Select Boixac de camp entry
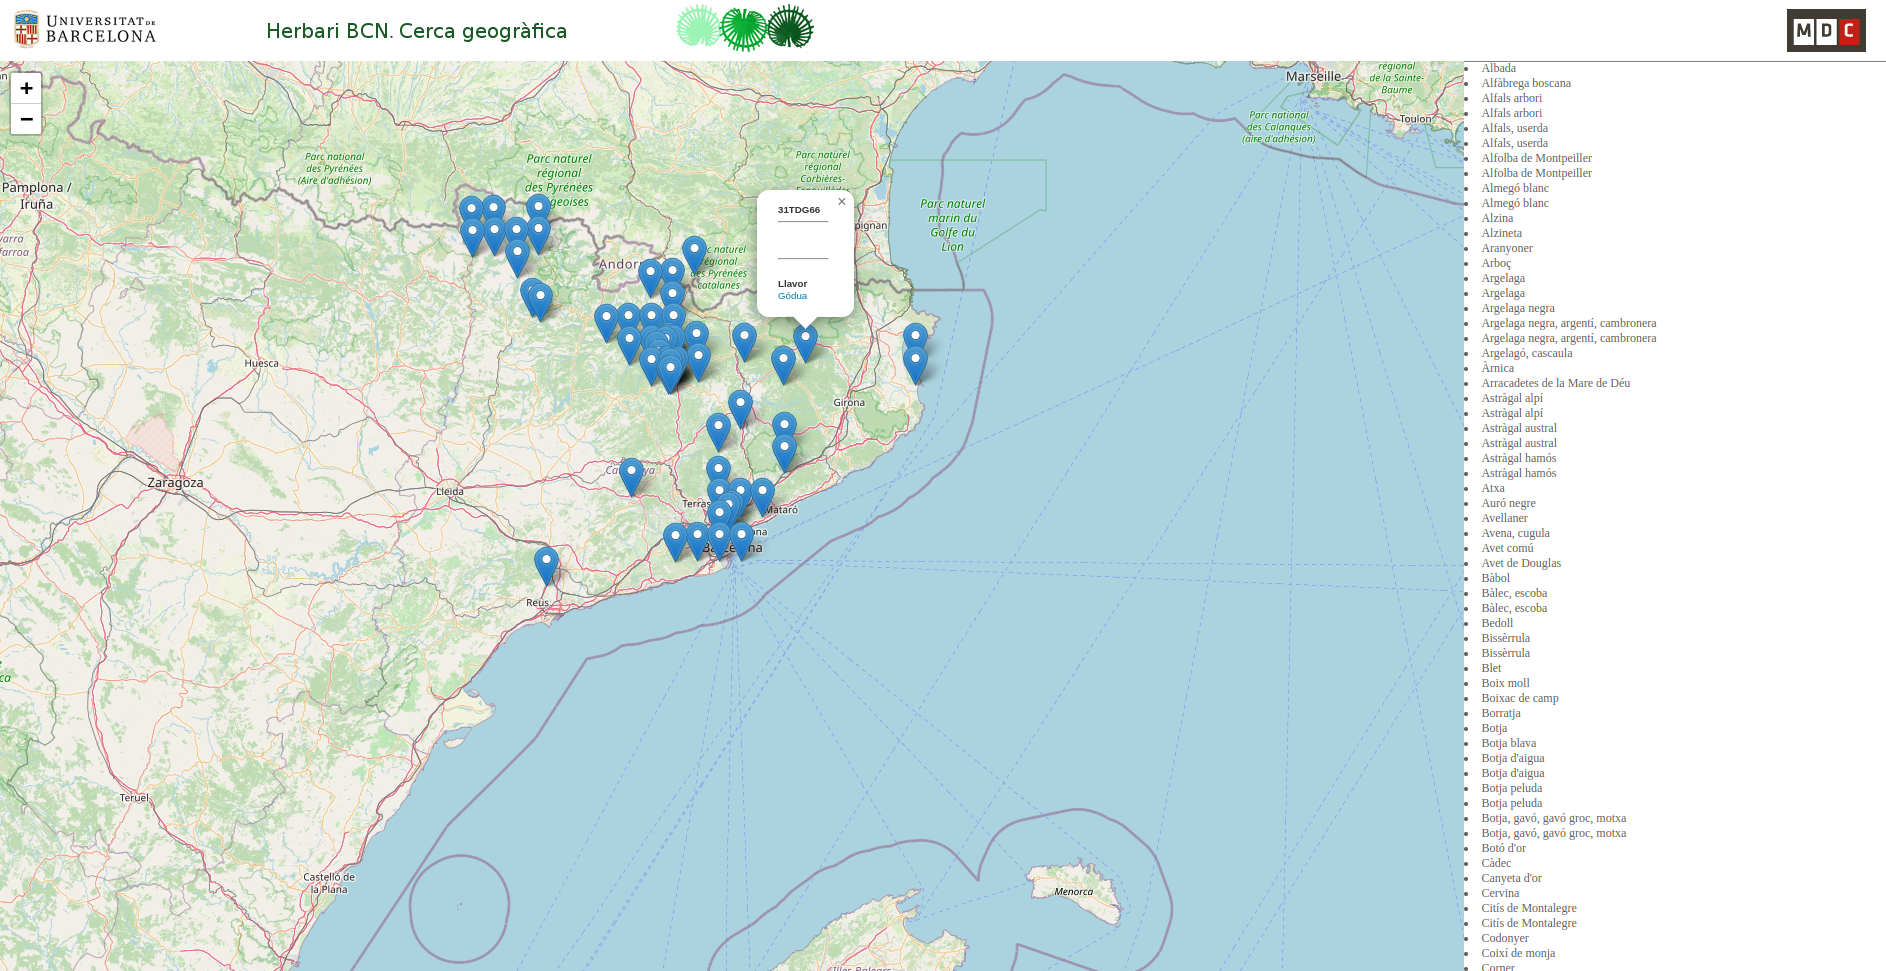 click(1519, 698)
